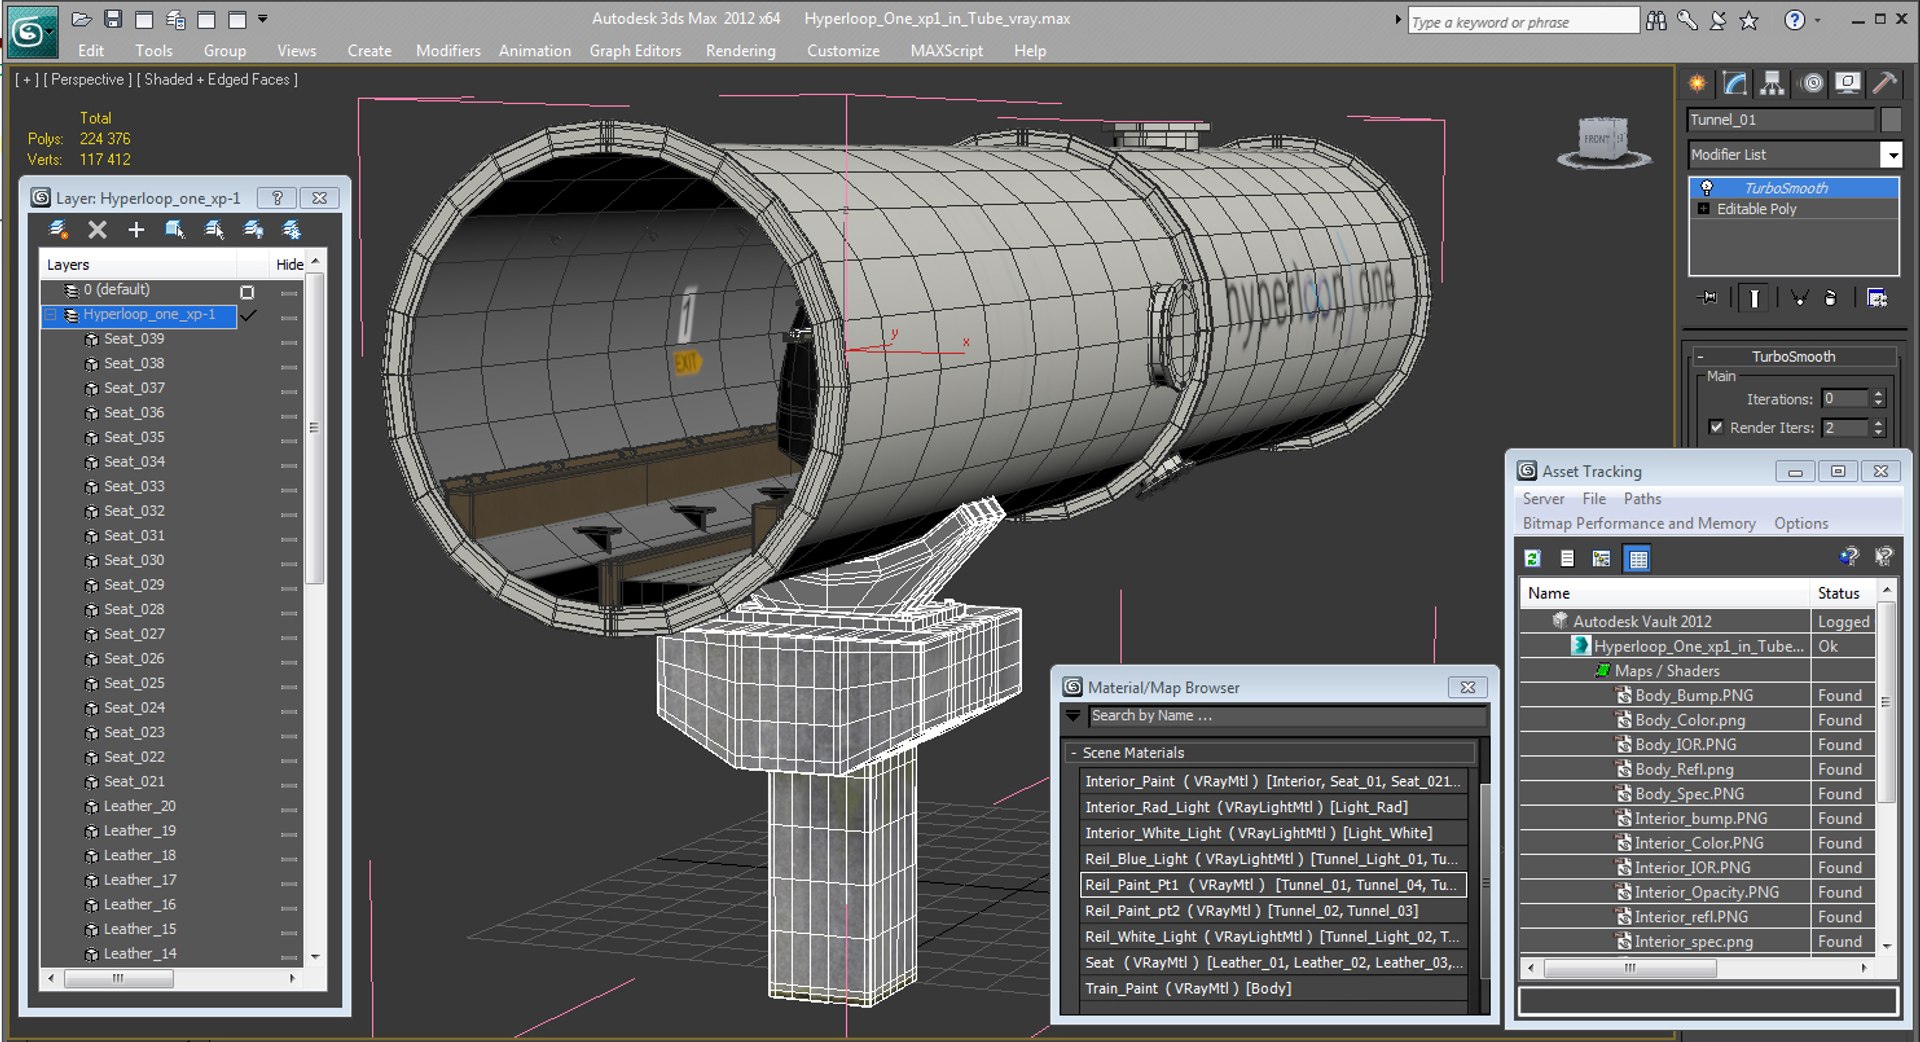Click the Perspective viewport label
This screenshot has width=1920, height=1042.
click(87, 80)
